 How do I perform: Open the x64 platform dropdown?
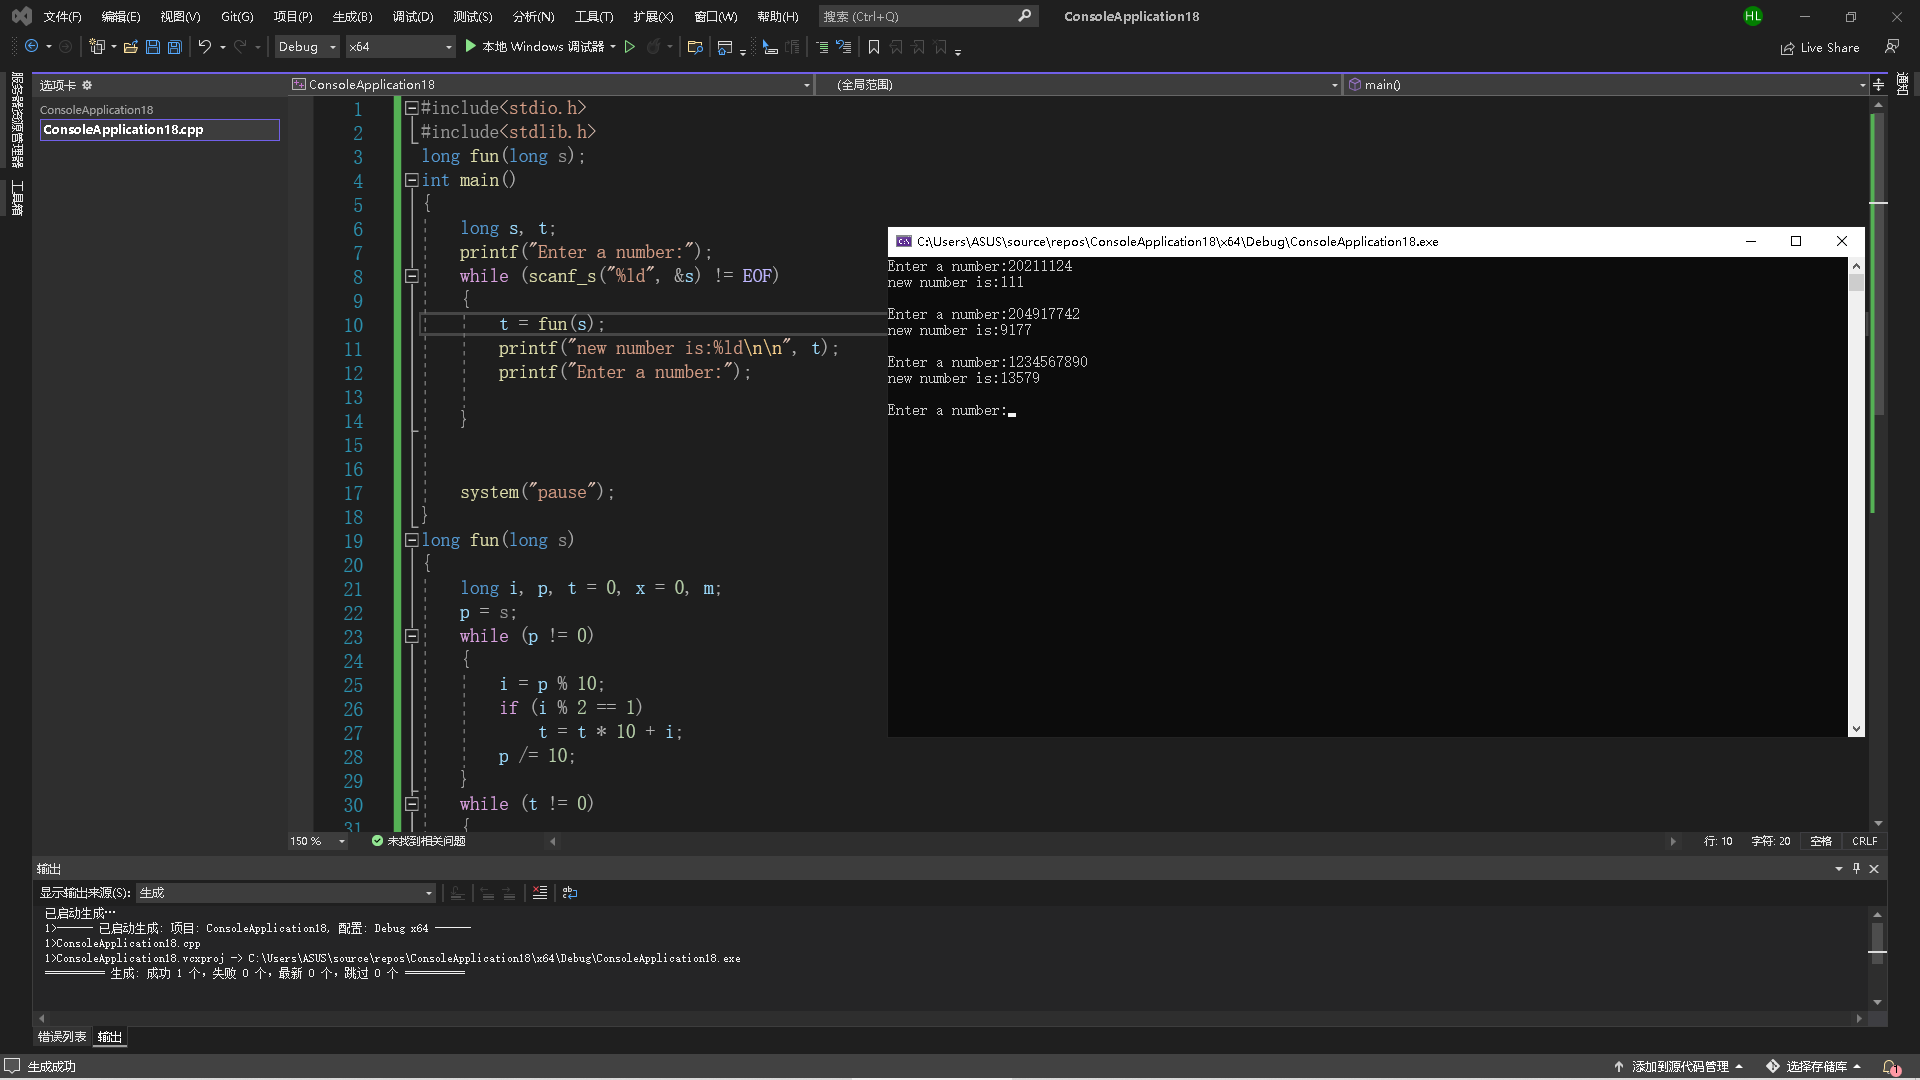pyautogui.click(x=400, y=47)
